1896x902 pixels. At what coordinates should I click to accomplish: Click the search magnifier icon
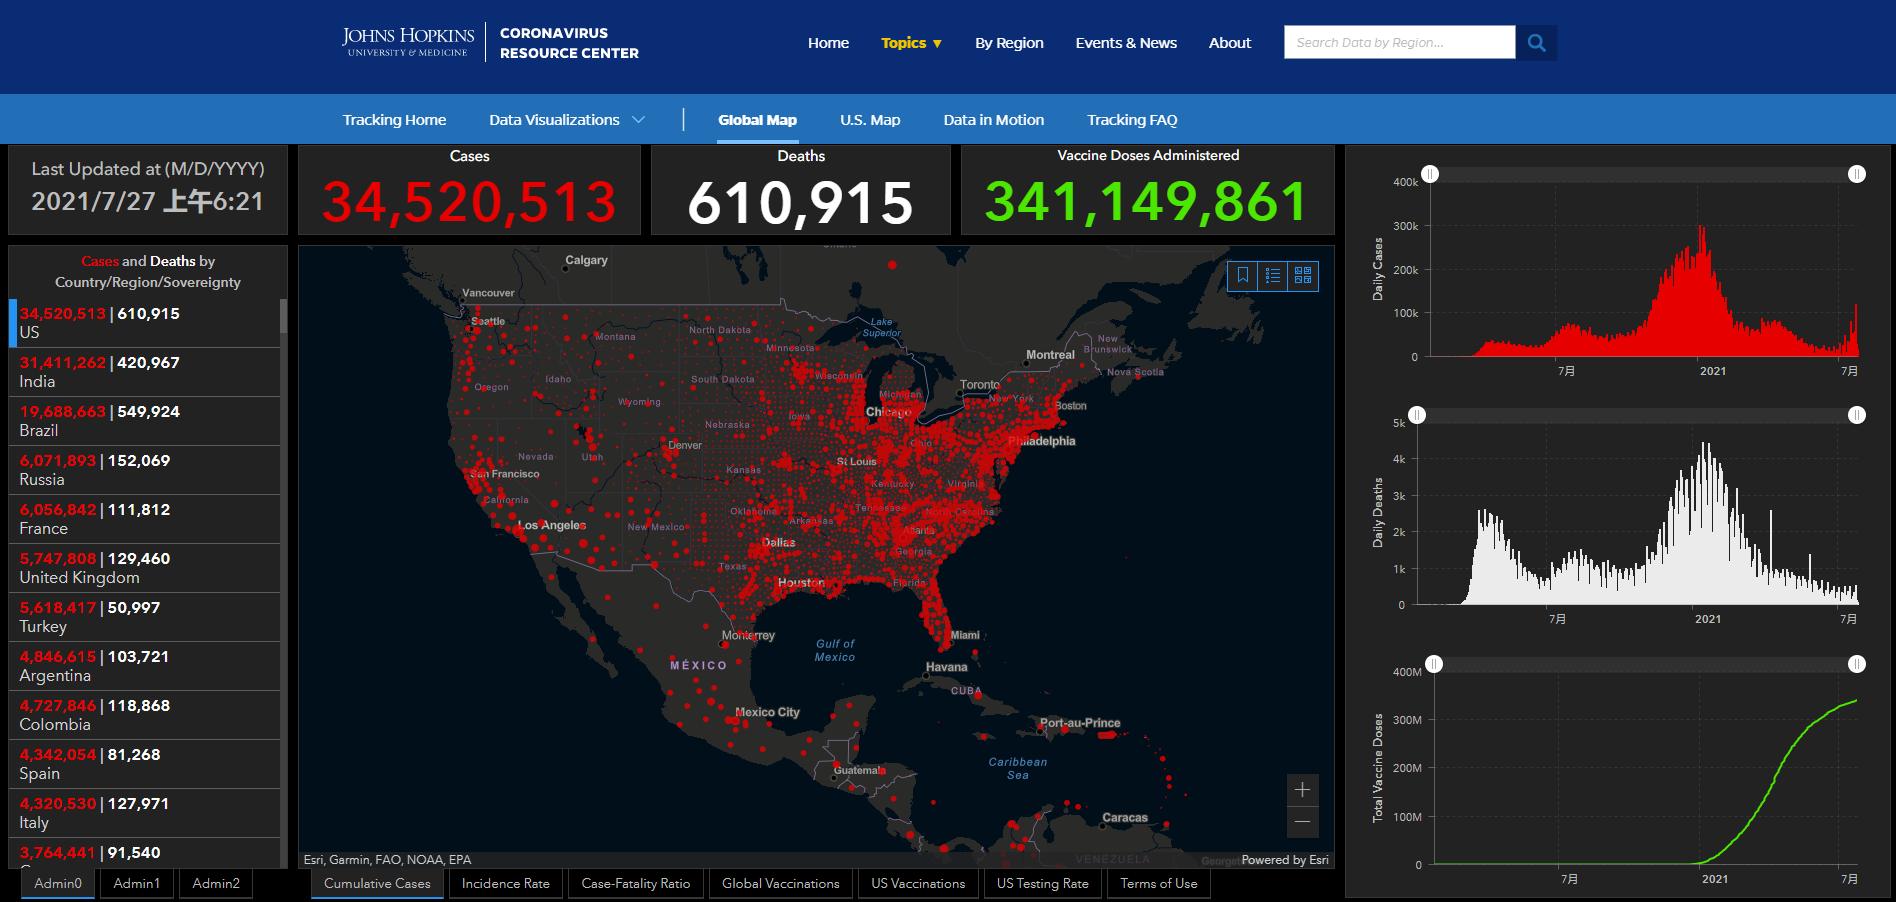pos(1537,43)
